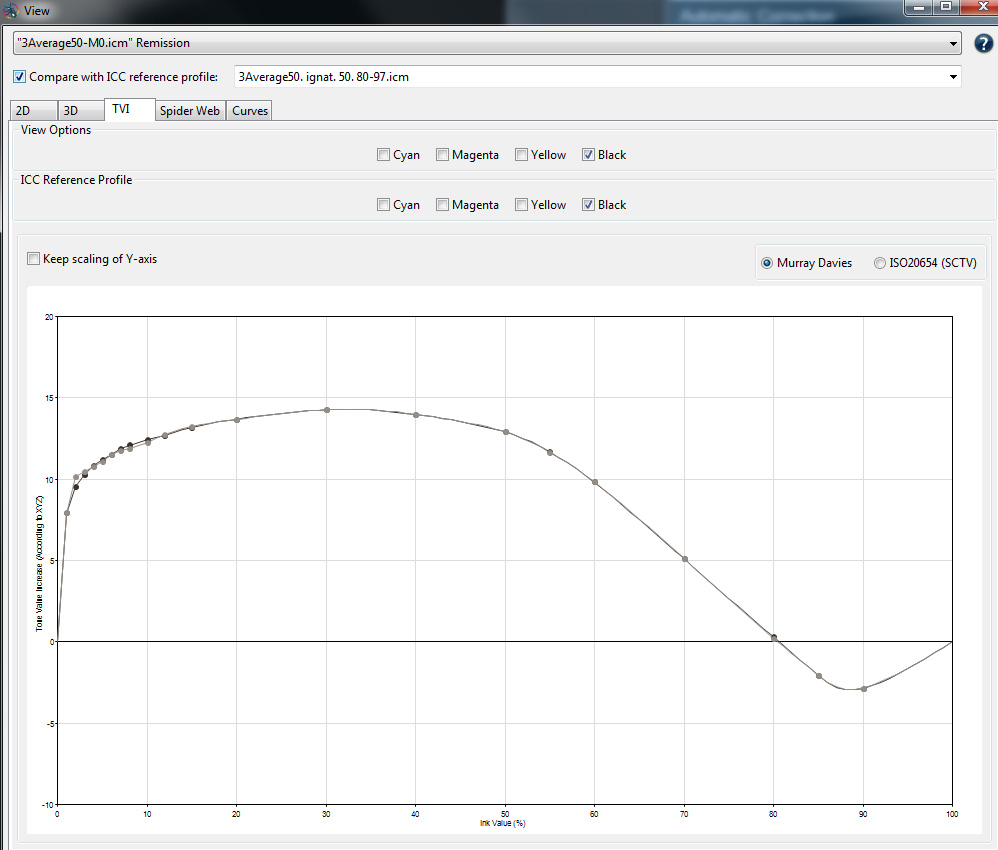Open the ICC reference profile dropdown arrow
Viewport: 998px width, 850px height.
point(953,77)
